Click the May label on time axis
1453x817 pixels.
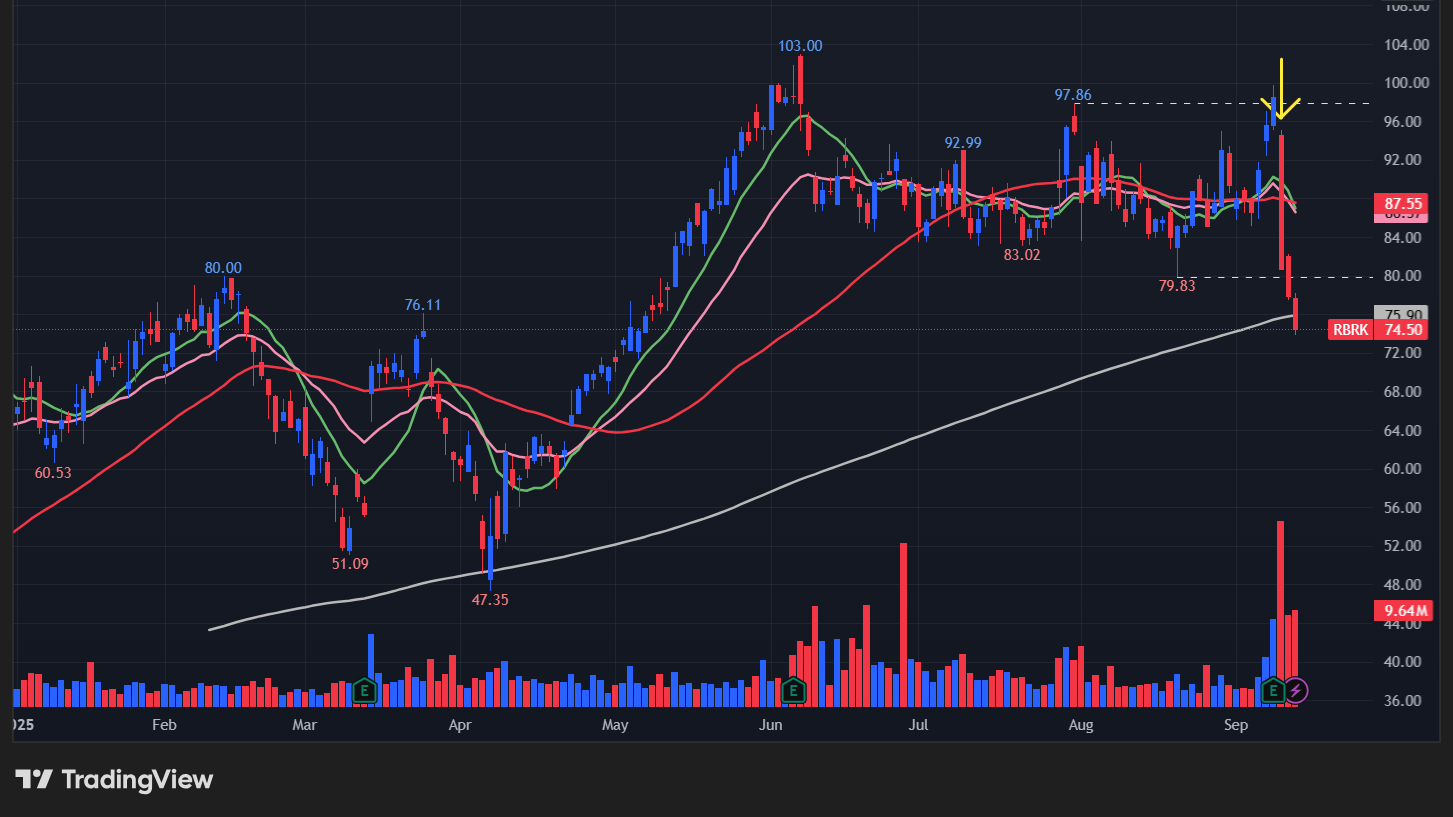click(x=616, y=724)
